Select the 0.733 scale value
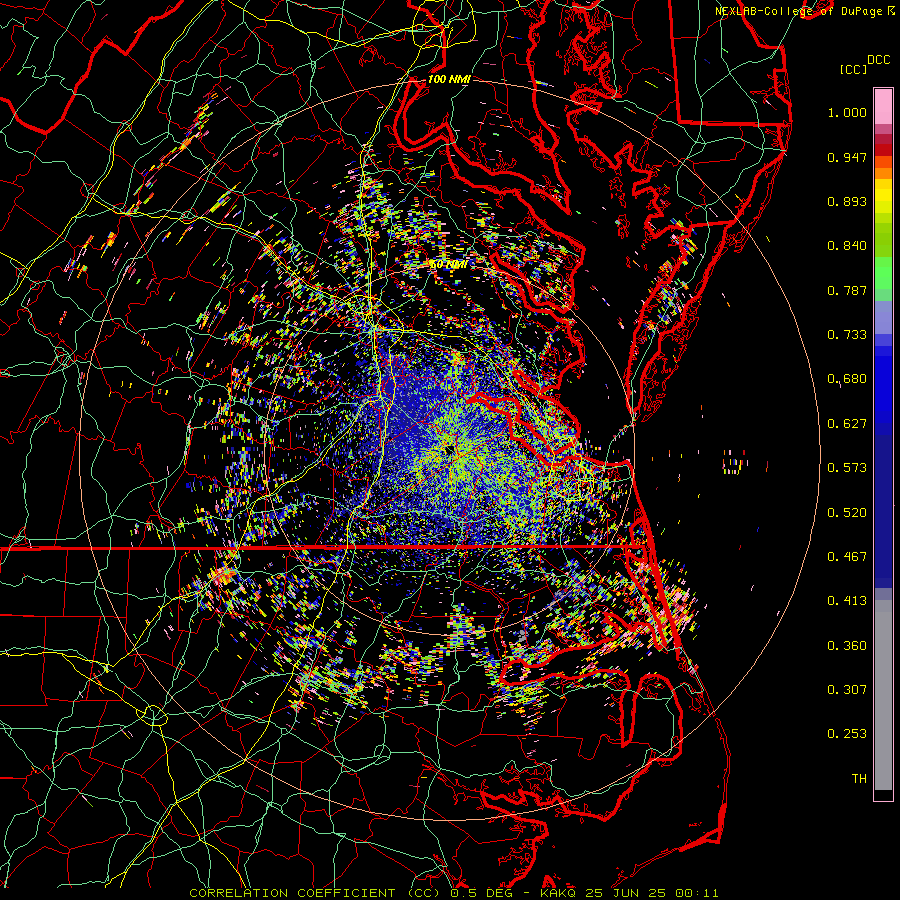Viewport: 900px width, 900px height. tap(847, 335)
